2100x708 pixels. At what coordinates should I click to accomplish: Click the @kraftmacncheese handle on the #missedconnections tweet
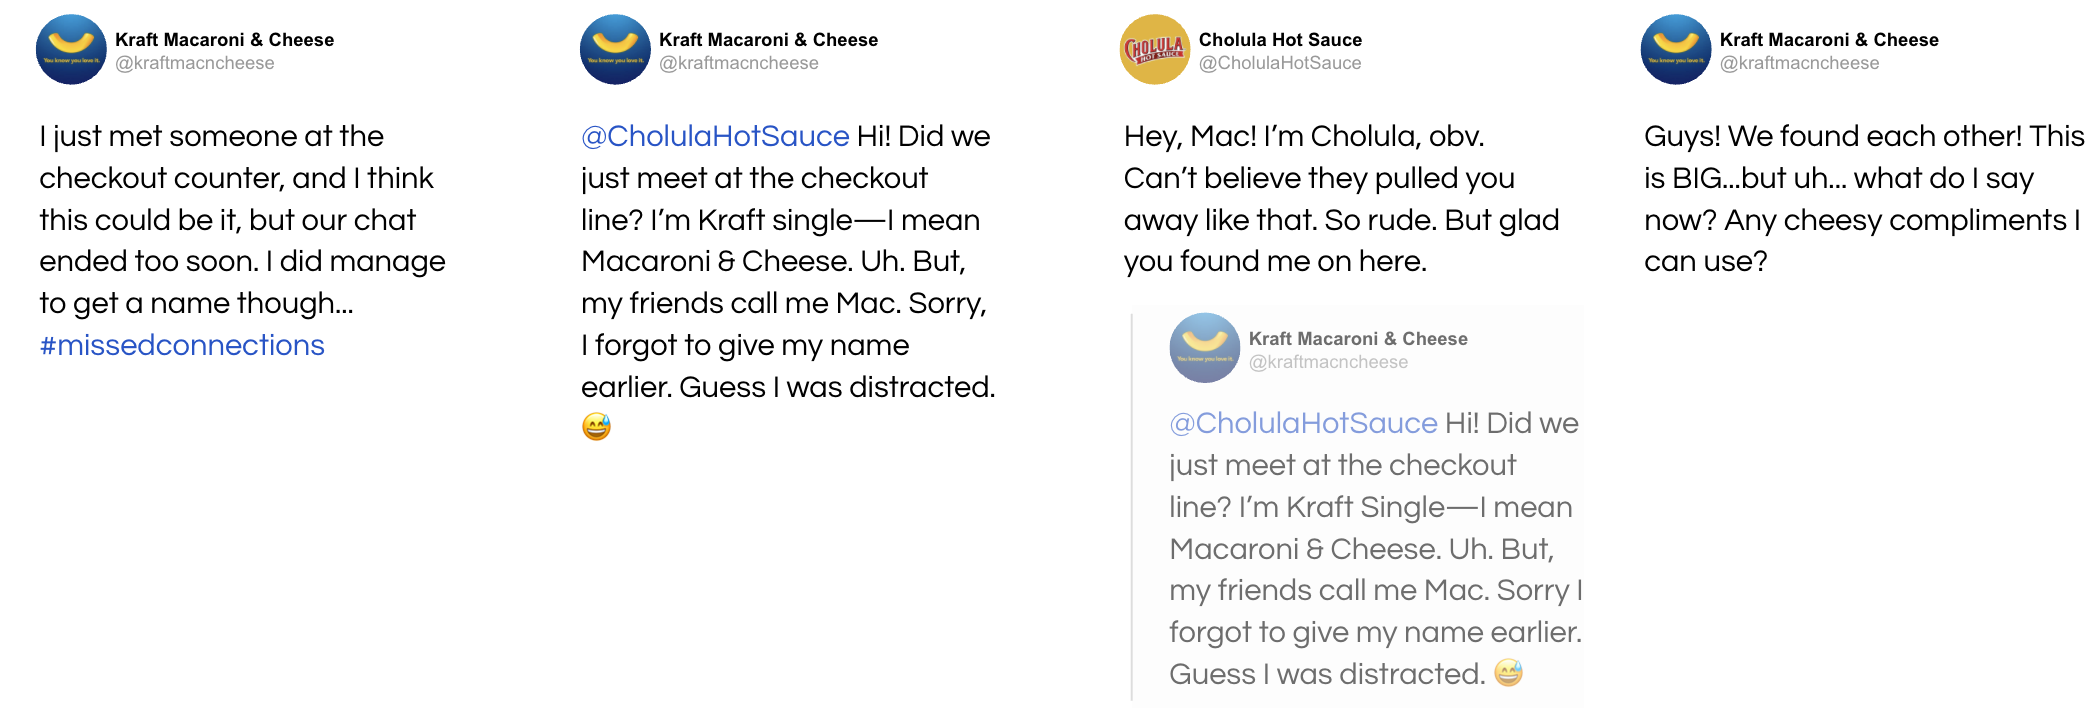[195, 63]
